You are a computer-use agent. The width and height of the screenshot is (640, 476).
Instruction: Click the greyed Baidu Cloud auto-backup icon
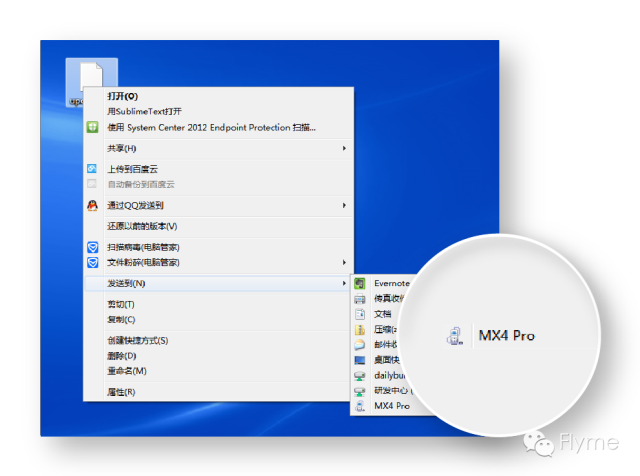click(92, 184)
